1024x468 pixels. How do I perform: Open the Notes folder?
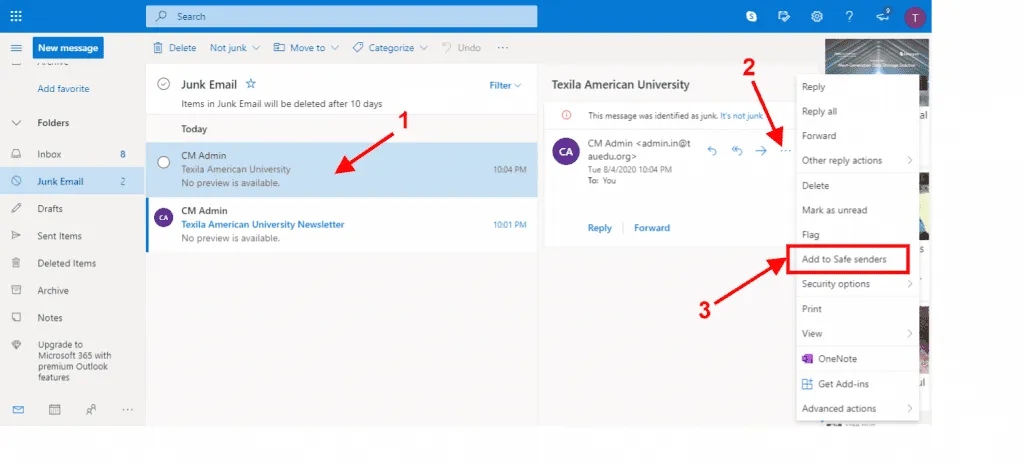coord(72,318)
